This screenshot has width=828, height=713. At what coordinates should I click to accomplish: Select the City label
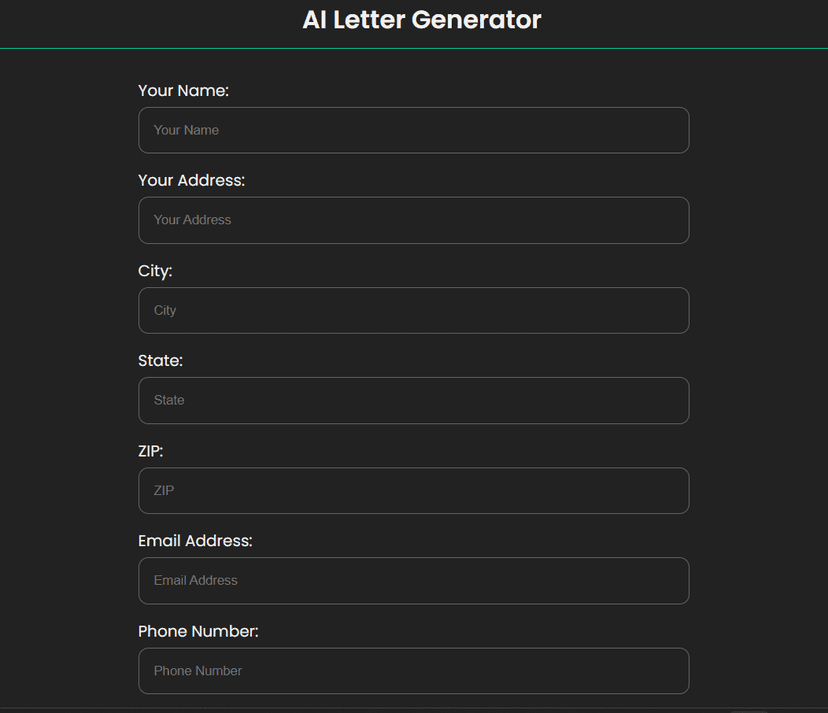tap(155, 270)
